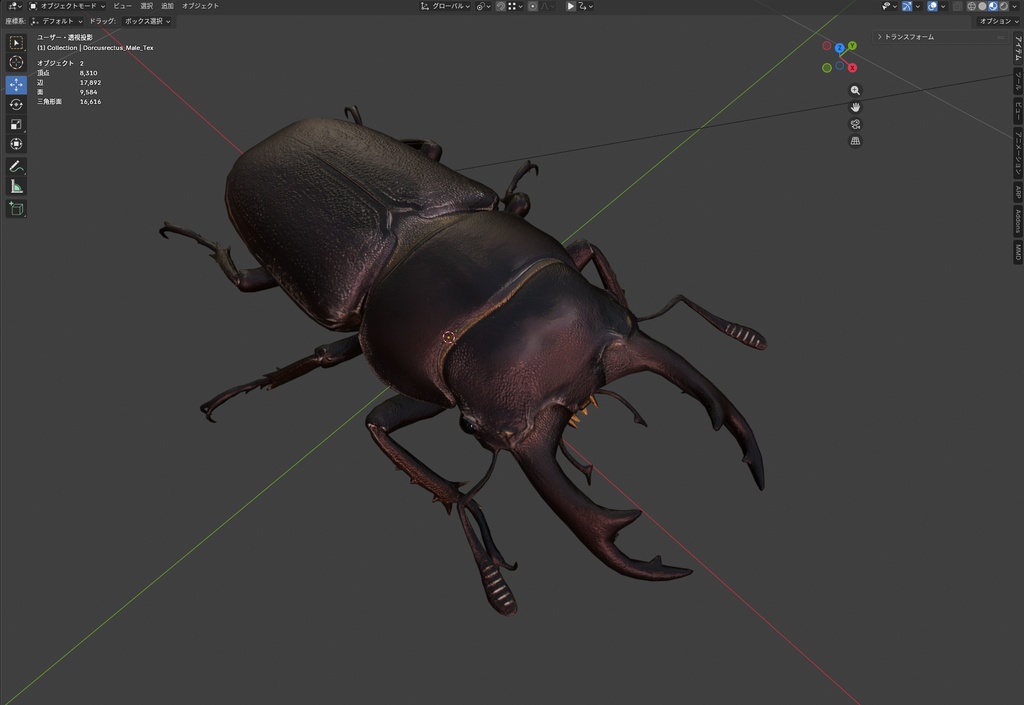Open the ビュー menu

coord(122,6)
